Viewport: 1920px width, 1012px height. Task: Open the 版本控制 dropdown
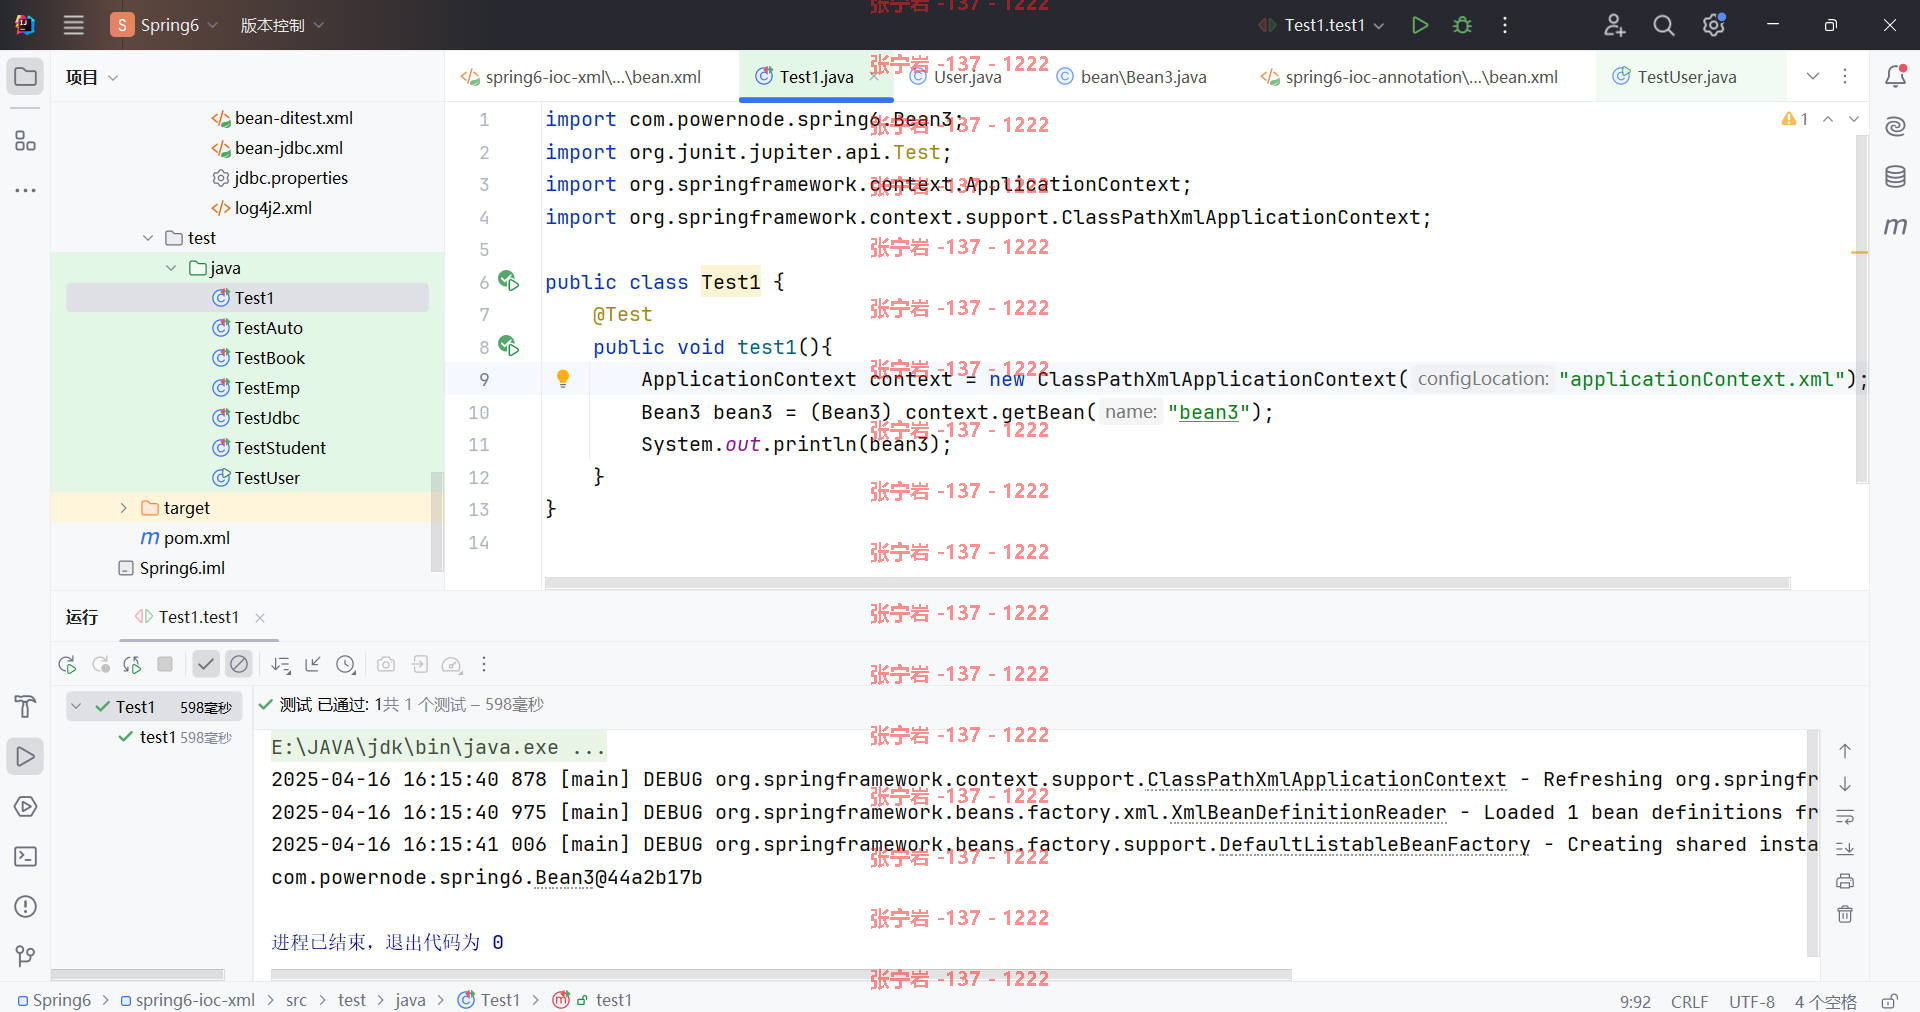282,25
